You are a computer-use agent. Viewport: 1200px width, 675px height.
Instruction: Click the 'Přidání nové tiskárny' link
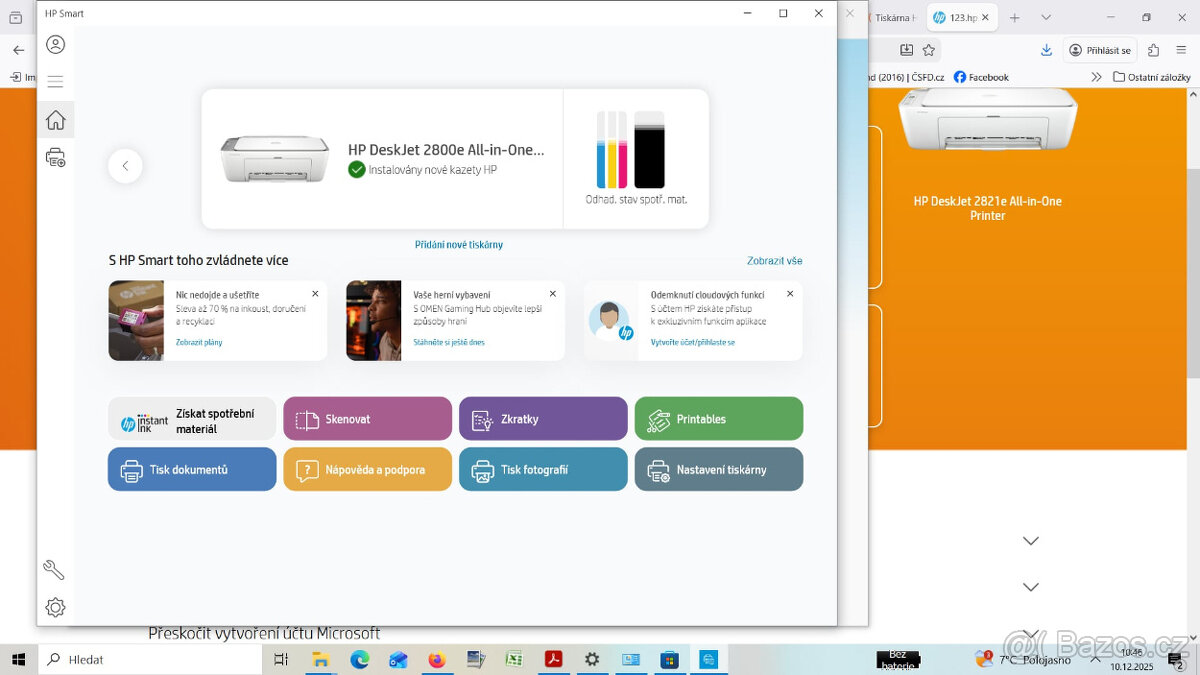tap(459, 245)
